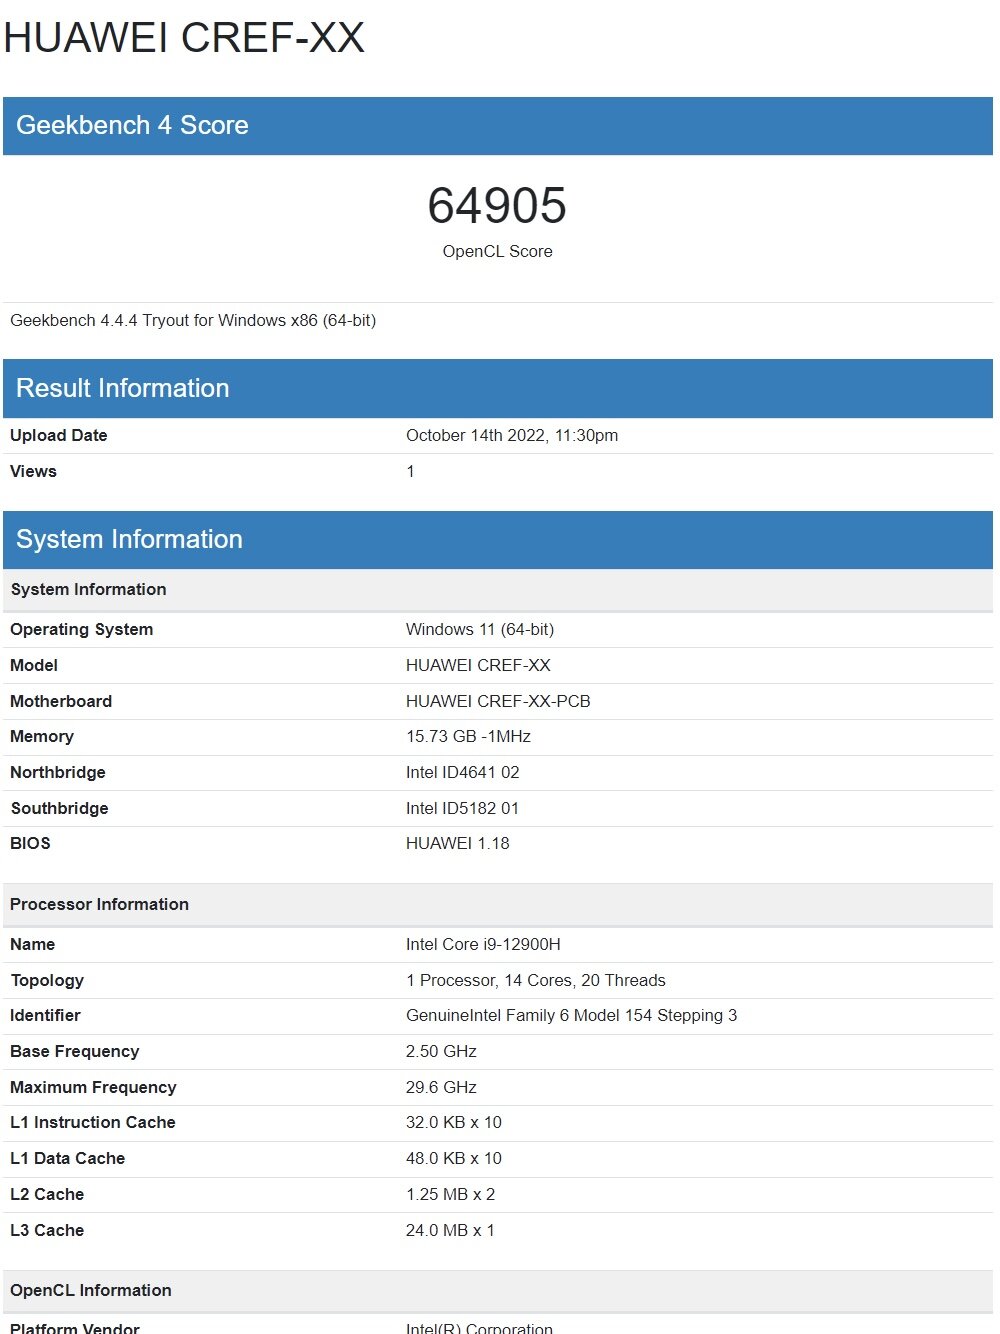Click the blue "System Information" section header
This screenshot has width=1000, height=1334.
pyautogui.click(x=498, y=540)
